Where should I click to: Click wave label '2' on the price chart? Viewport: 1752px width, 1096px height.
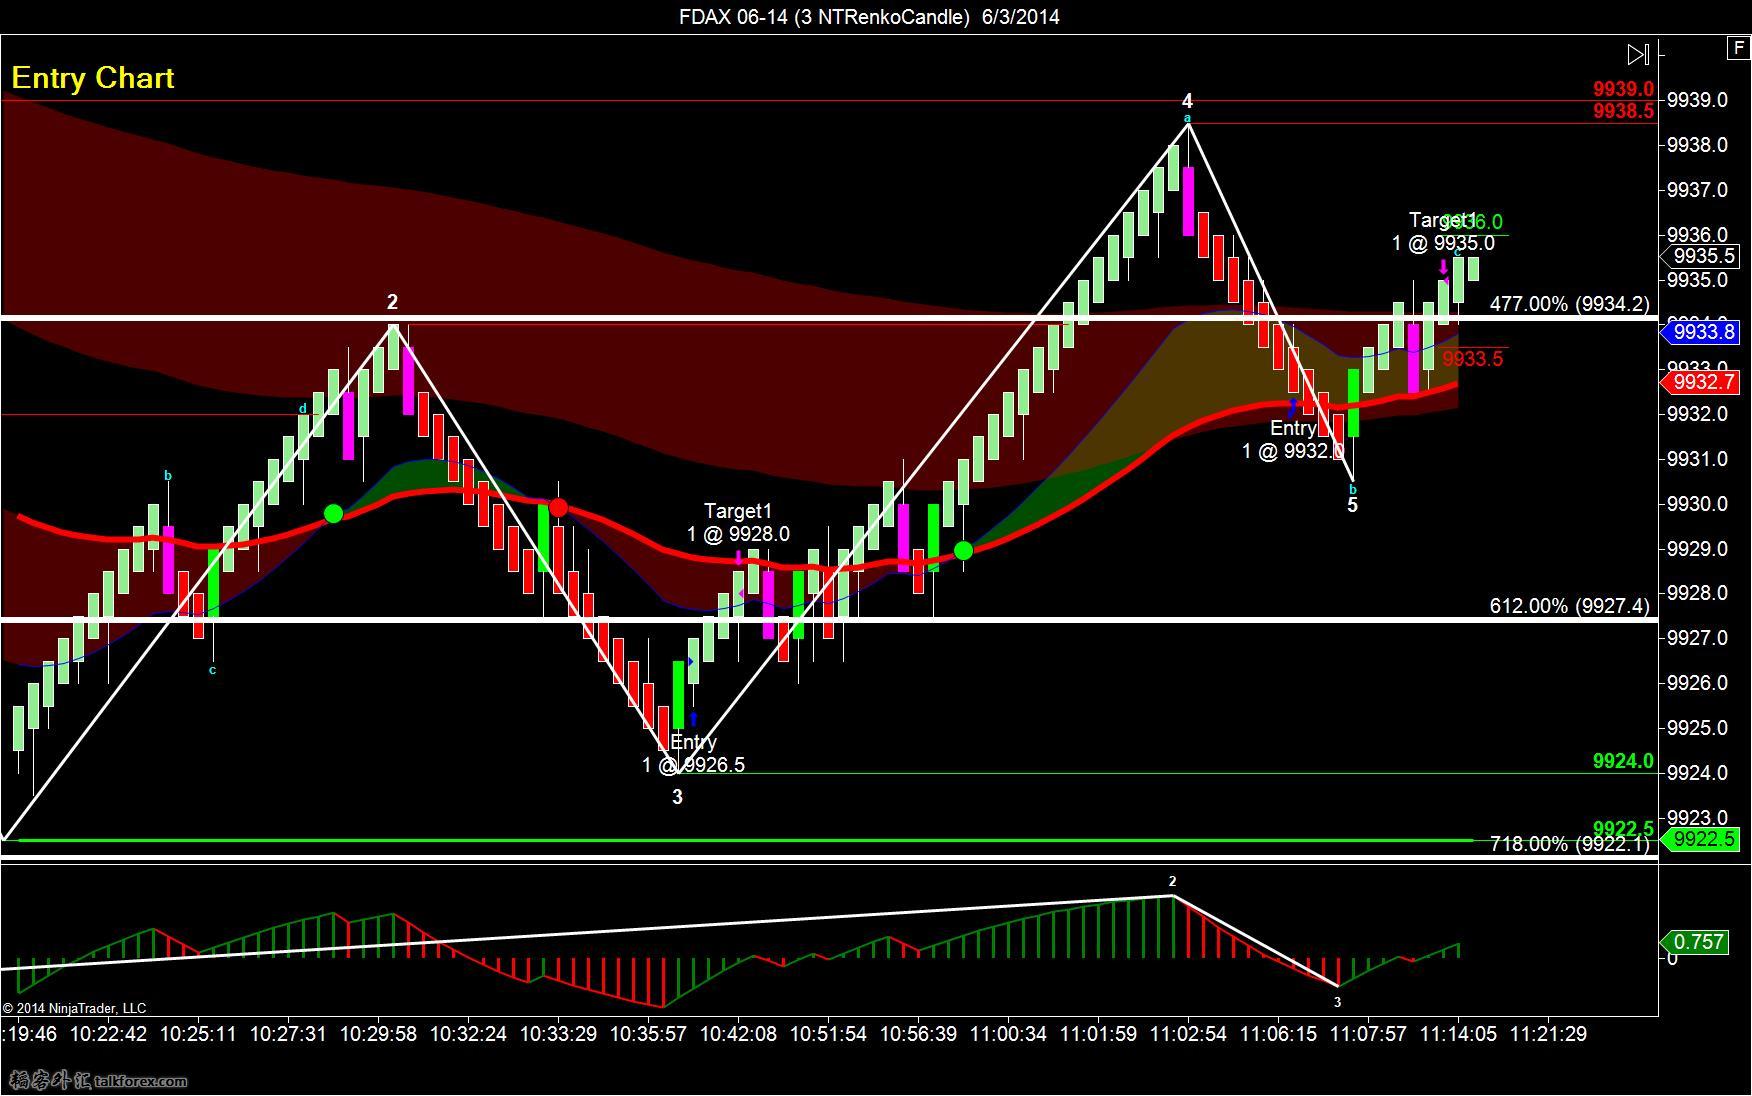pyautogui.click(x=393, y=302)
